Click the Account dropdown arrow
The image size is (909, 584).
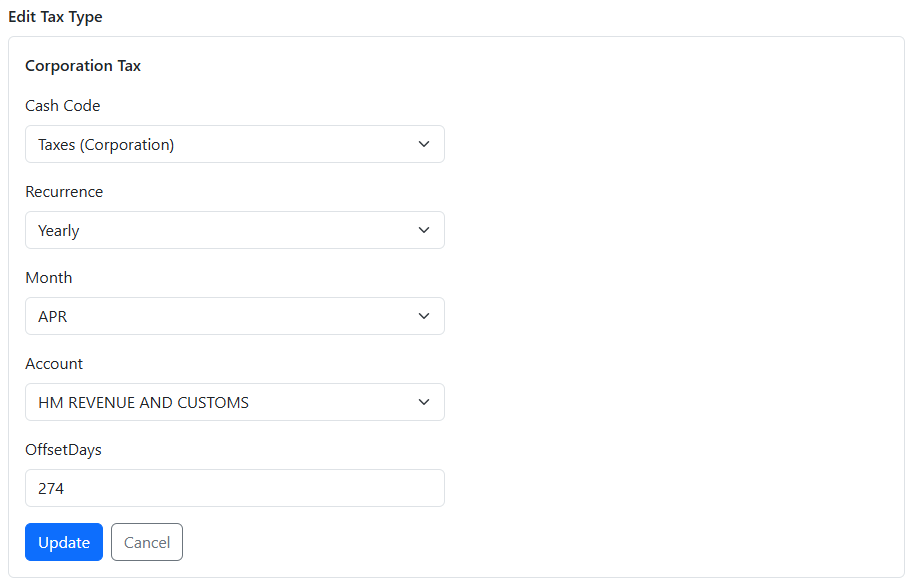pyautogui.click(x=423, y=401)
